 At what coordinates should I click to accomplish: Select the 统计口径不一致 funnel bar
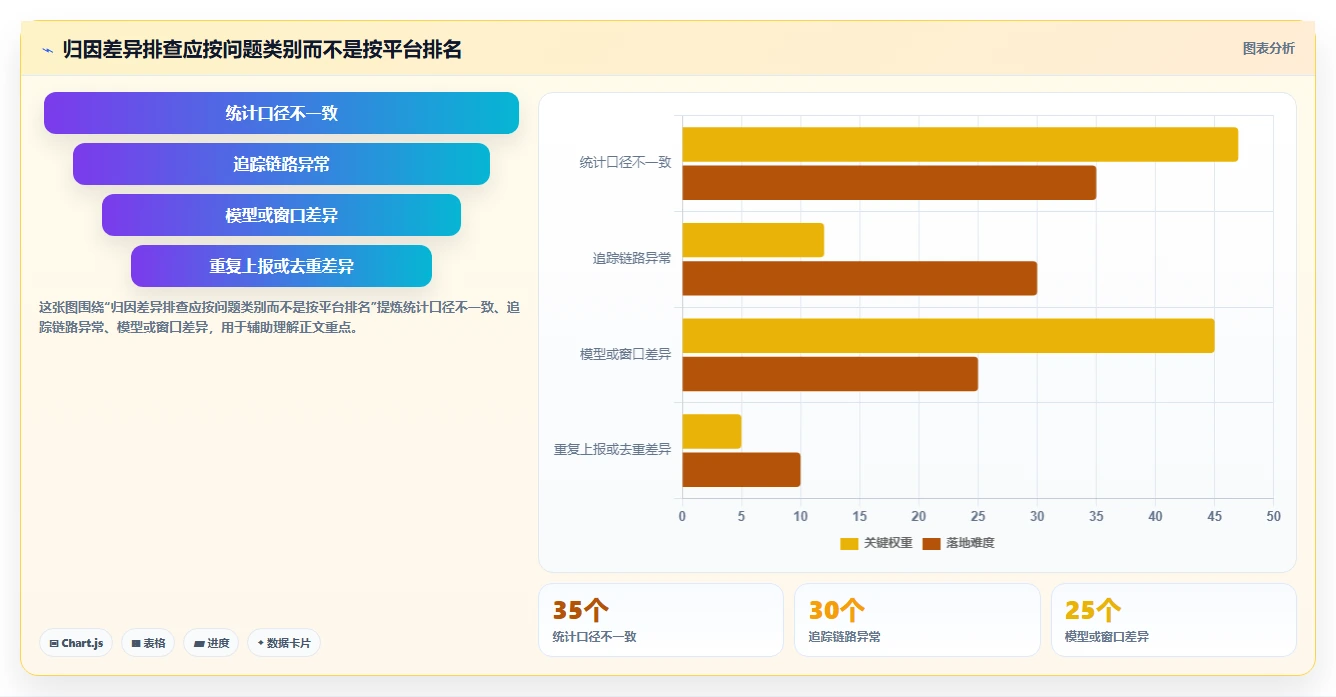[x=281, y=113]
